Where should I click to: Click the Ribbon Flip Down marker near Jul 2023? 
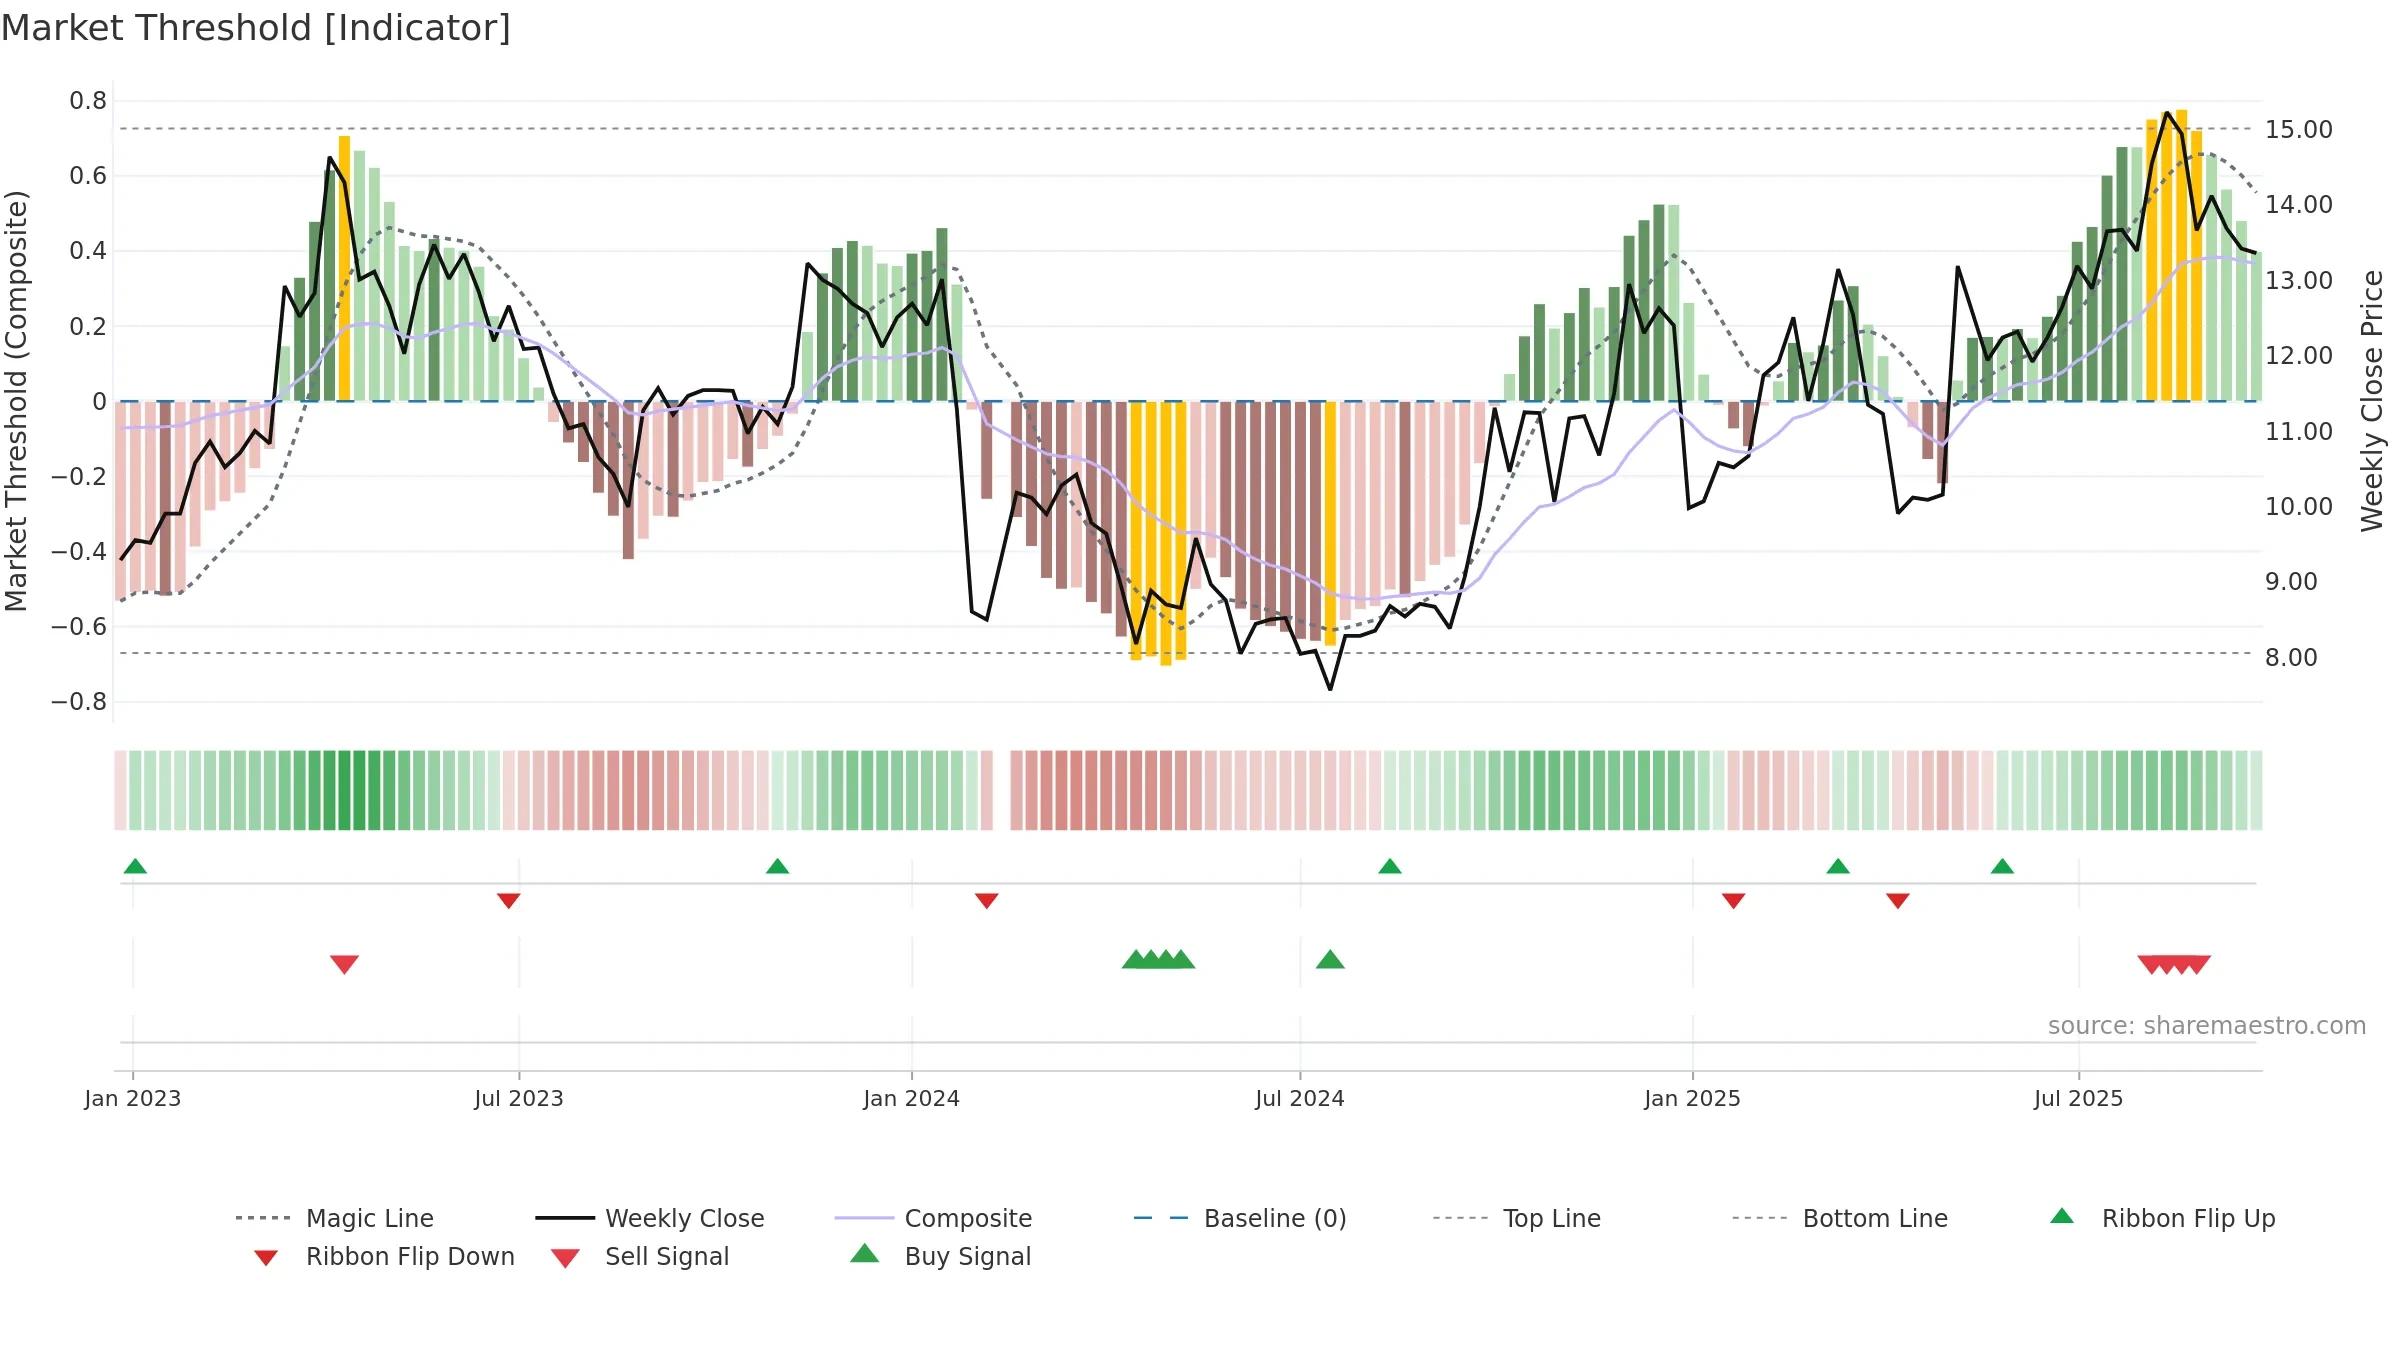tap(508, 901)
